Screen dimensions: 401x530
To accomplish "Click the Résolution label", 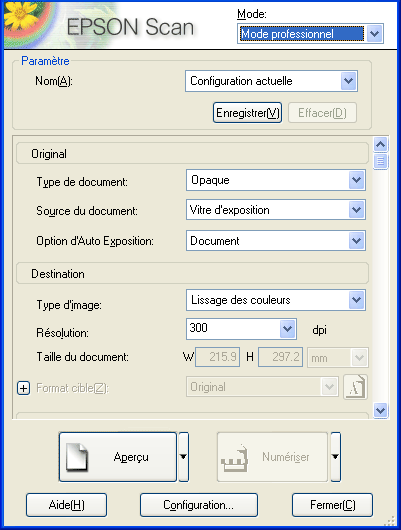I will pos(63,333).
